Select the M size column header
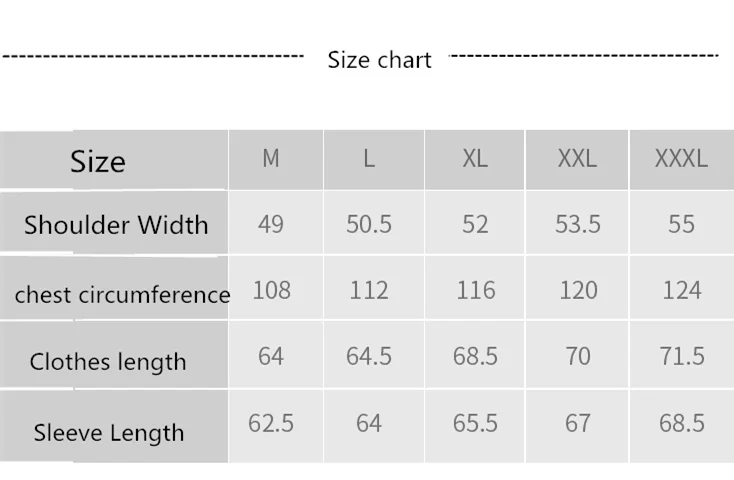Screen dimensions: 734x480 [x=271, y=159]
